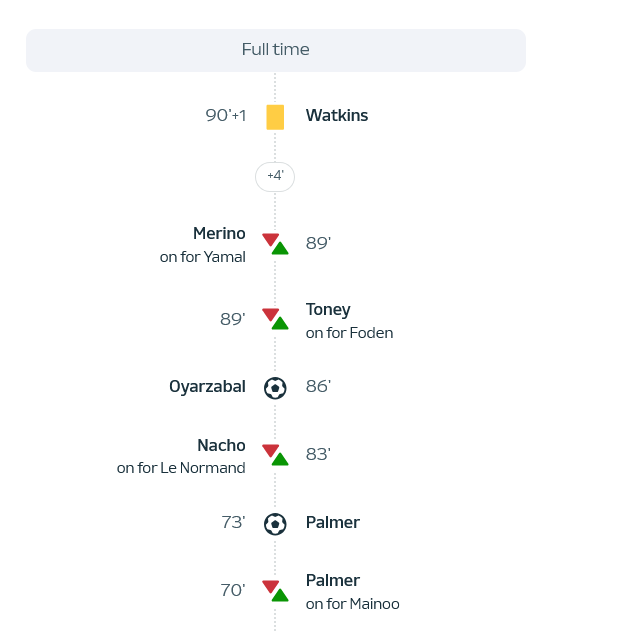This screenshot has height=632, width=617.
Task: Click the substitution arrows for Nacho
Action: click(x=275, y=455)
